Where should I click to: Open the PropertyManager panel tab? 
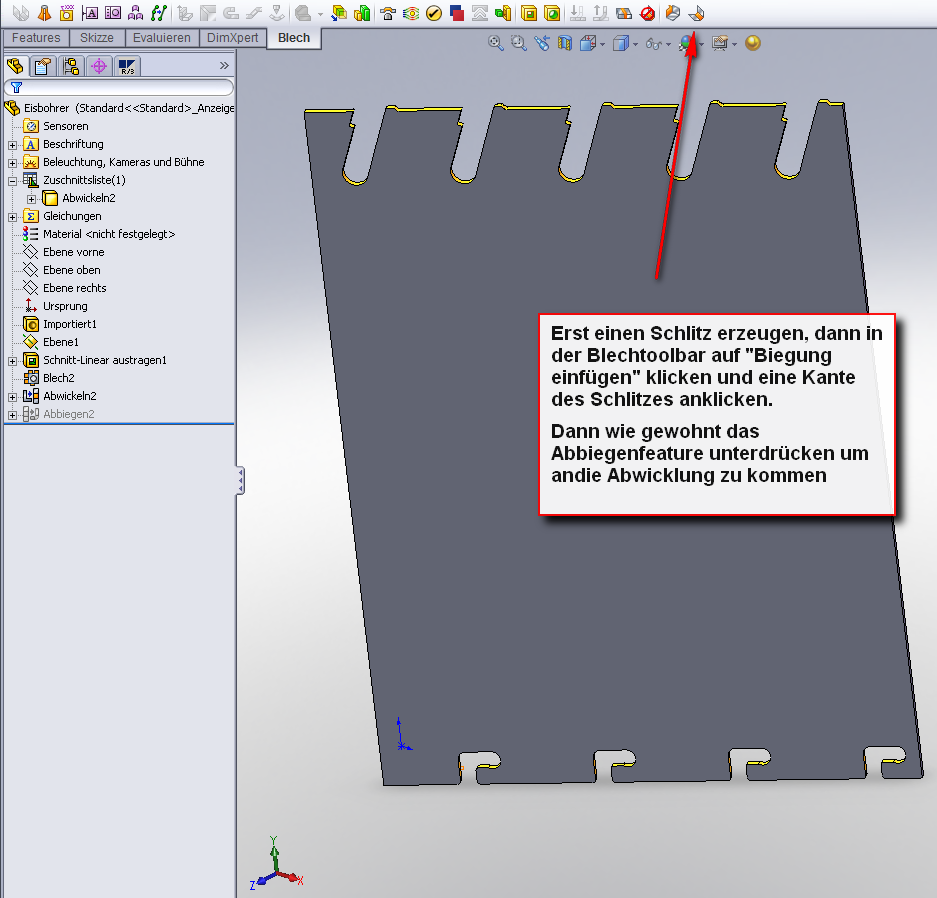[42, 66]
